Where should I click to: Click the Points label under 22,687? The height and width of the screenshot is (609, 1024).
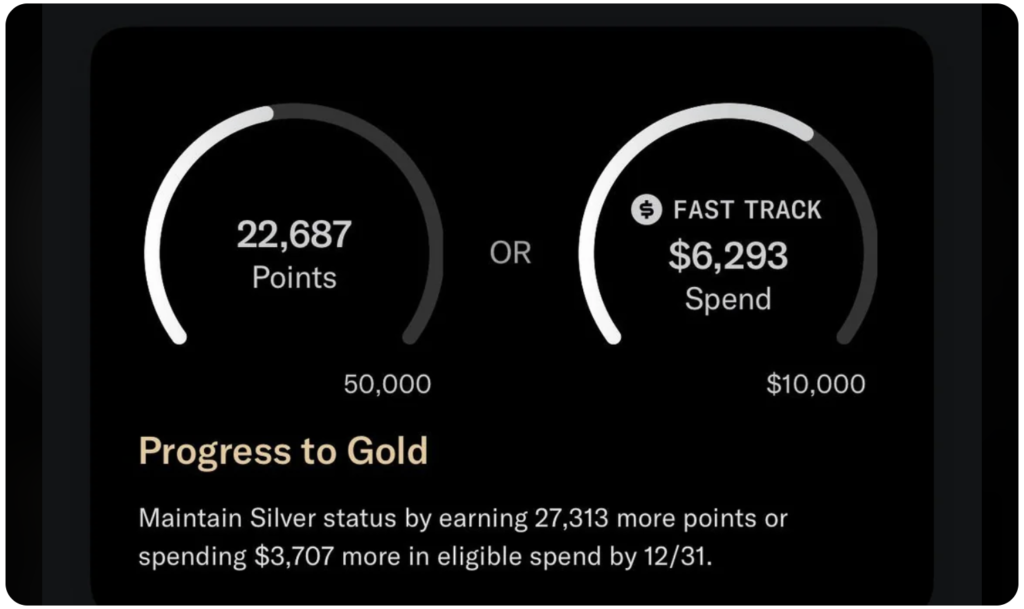[294, 277]
